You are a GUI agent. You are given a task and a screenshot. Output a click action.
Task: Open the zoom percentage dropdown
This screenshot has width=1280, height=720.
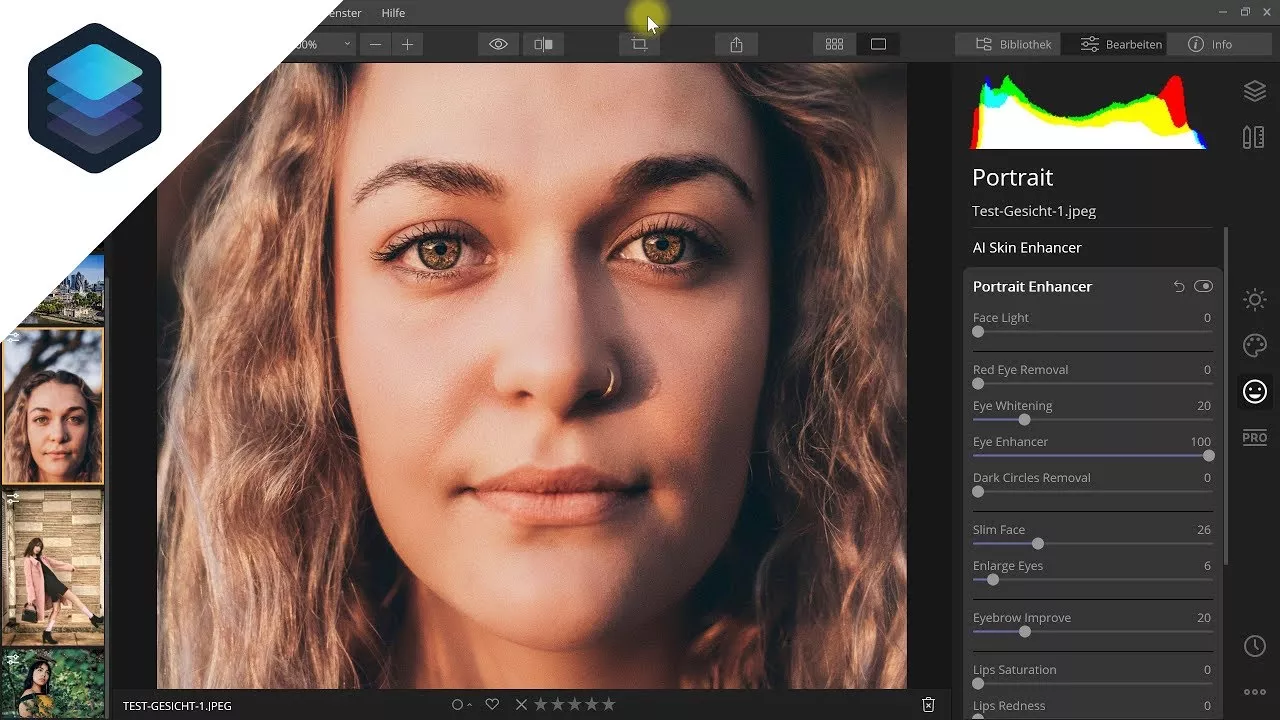346,45
